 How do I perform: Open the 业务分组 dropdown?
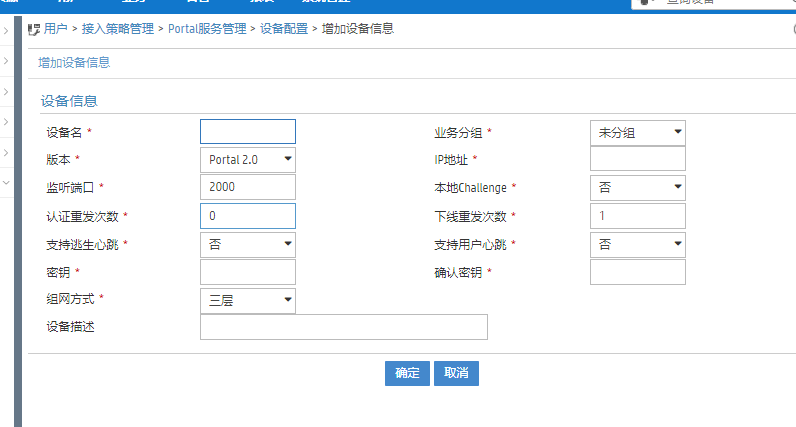[638, 132]
